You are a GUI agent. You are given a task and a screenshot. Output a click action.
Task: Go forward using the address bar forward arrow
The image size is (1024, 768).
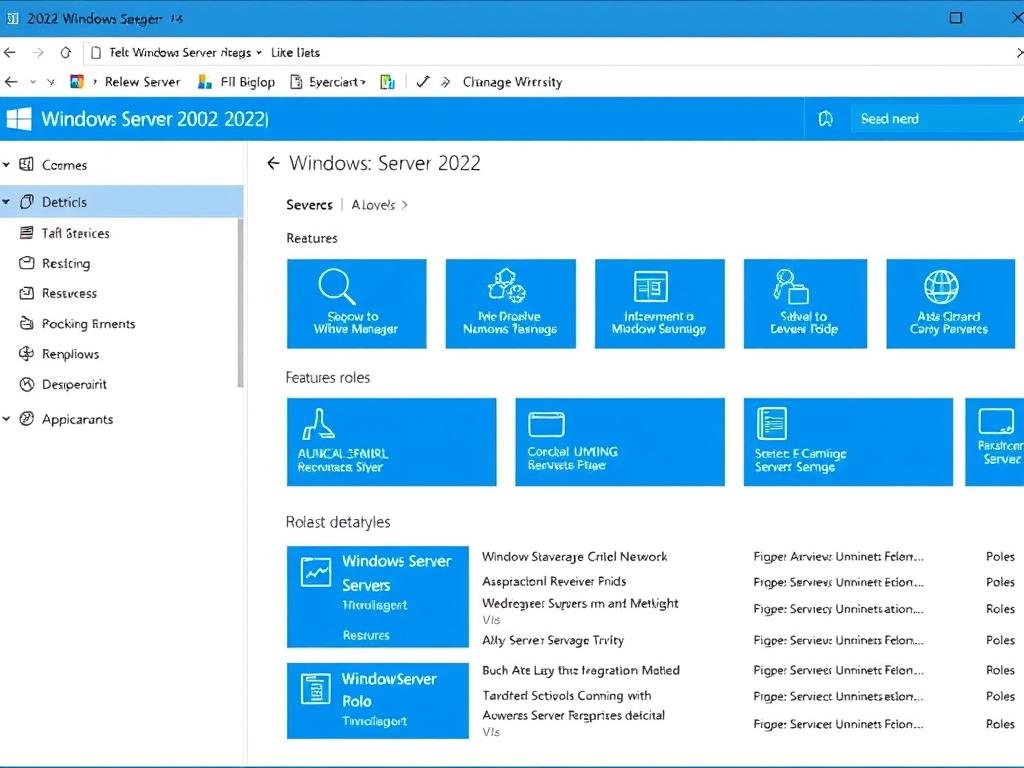38,52
